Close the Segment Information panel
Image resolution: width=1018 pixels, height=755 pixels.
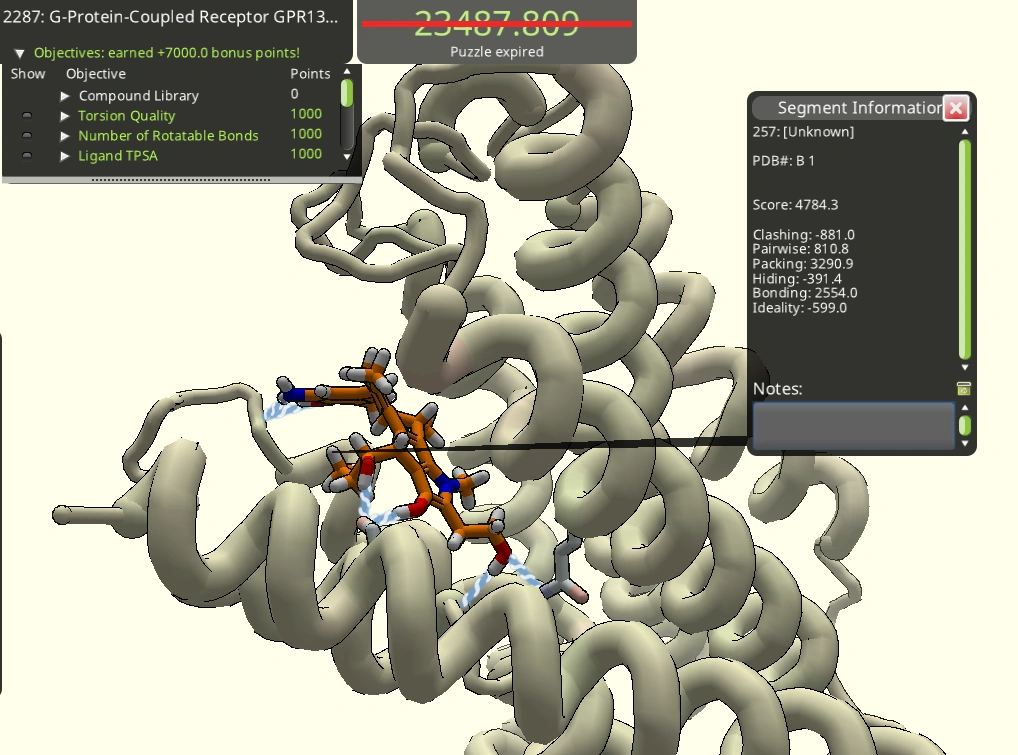pyautogui.click(x=956, y=108)
